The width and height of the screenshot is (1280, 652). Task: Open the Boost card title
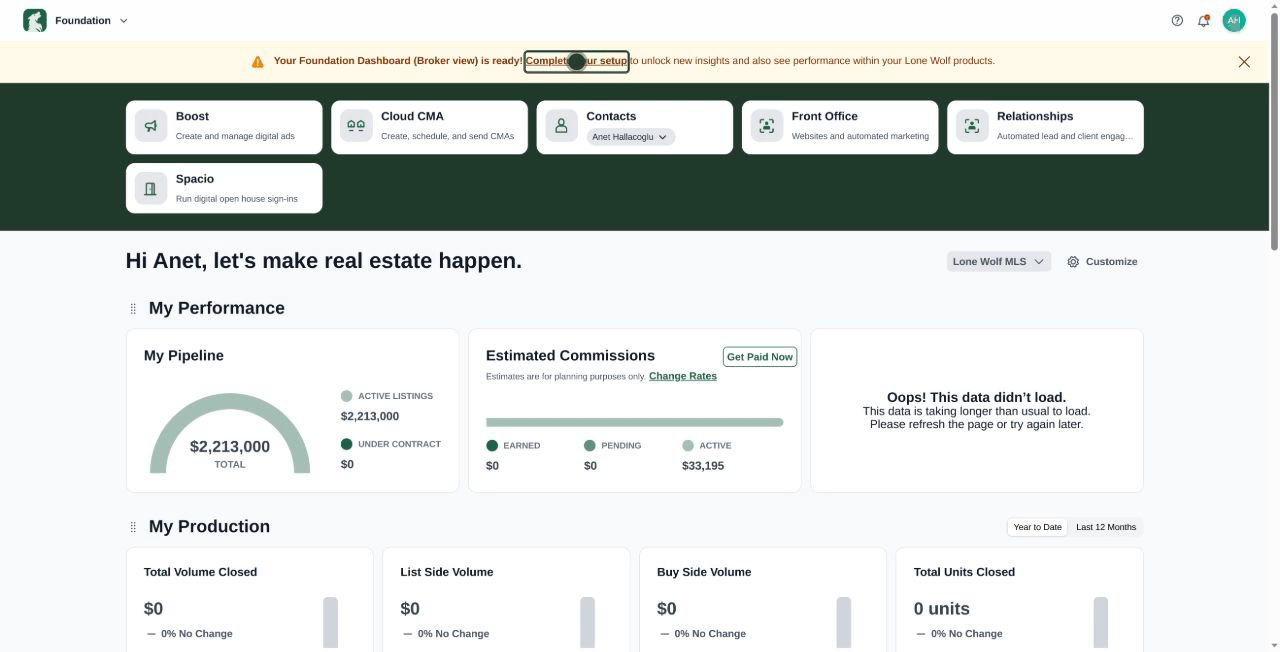pyautogui.click(x=192, y=116)
